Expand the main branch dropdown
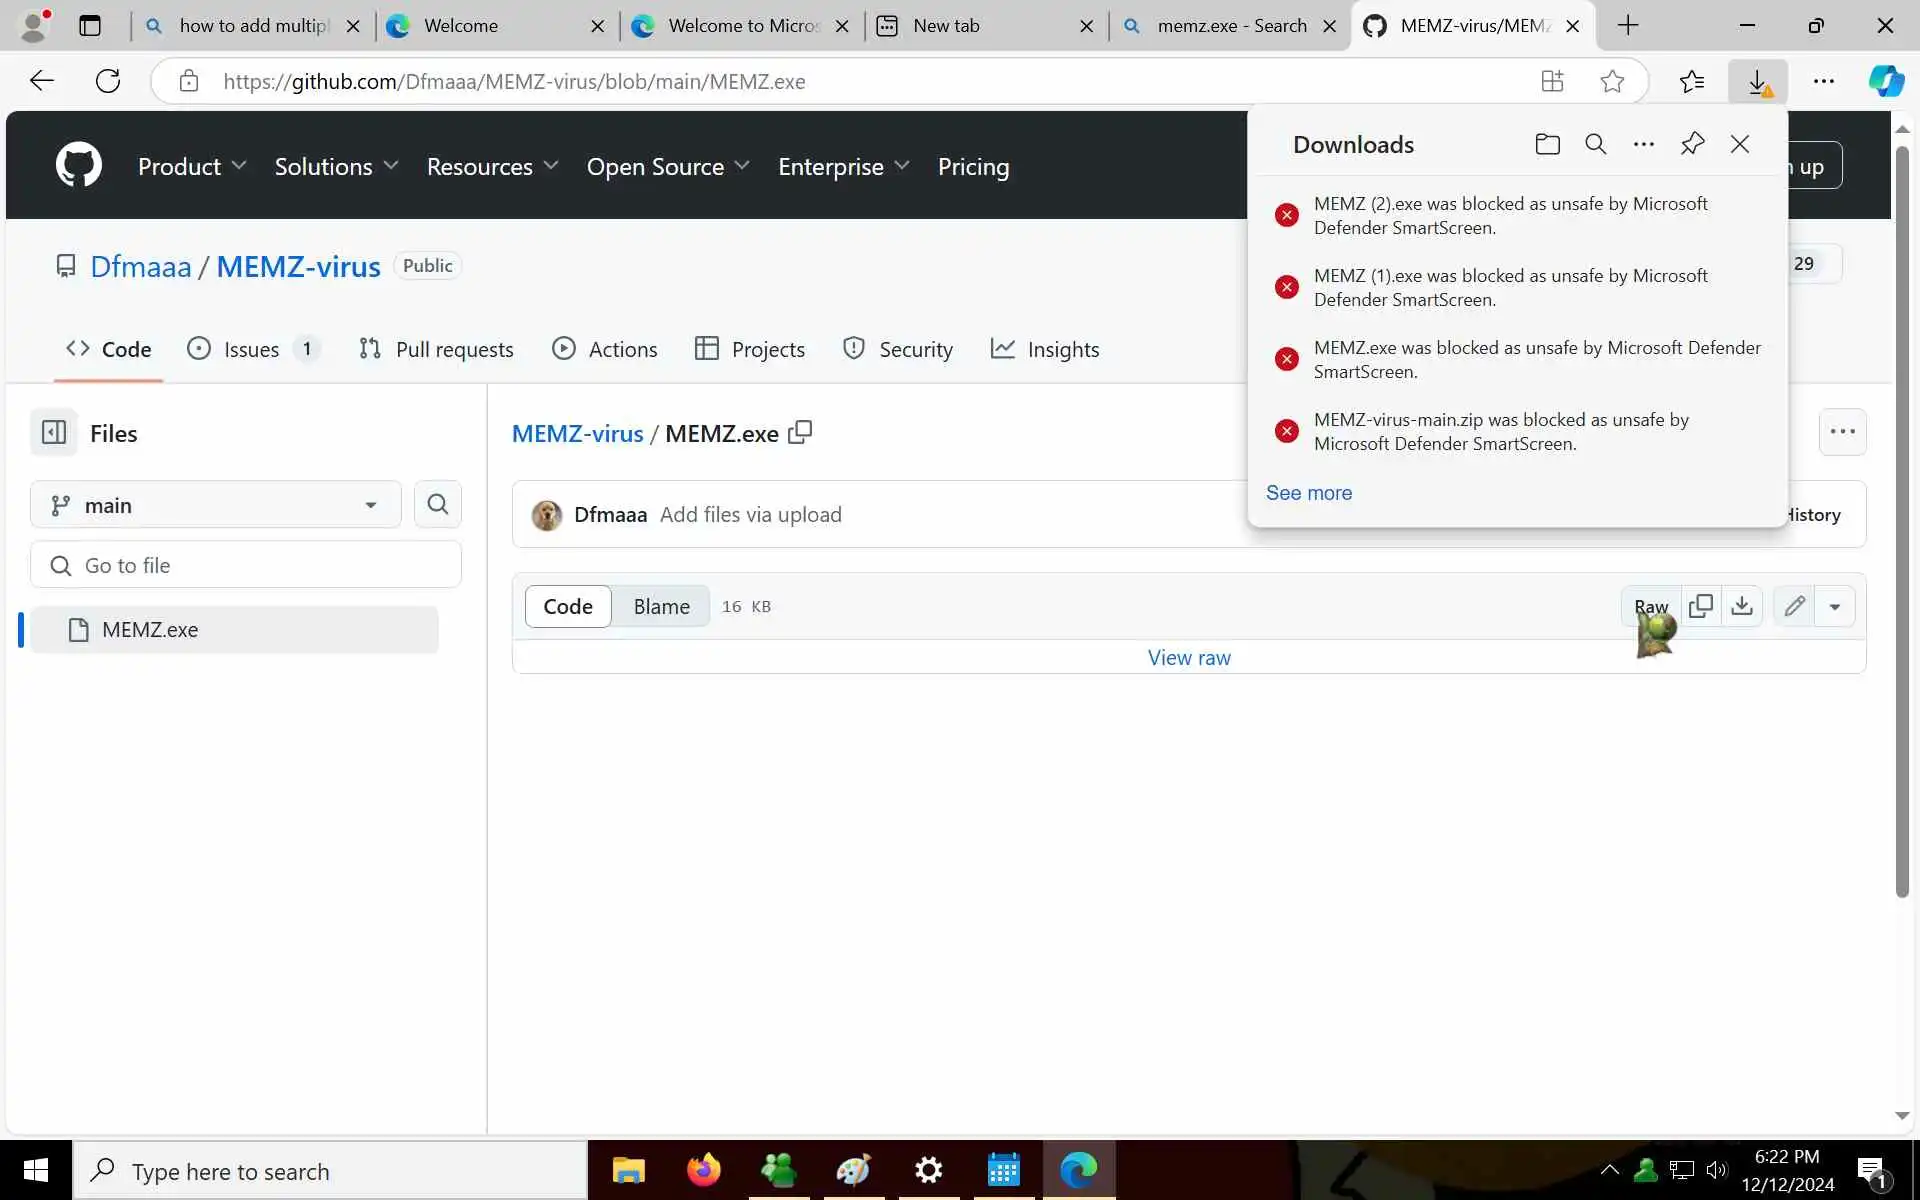 tap(215, 505)
